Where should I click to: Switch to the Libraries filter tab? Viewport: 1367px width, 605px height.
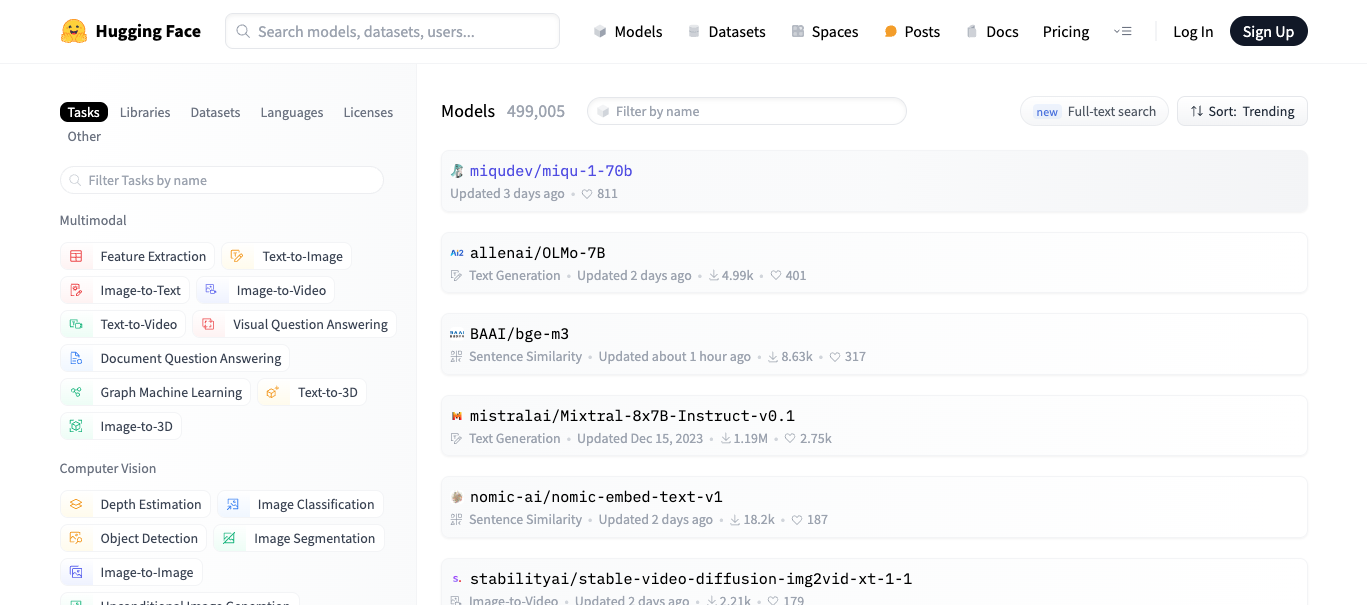(145, 112)
